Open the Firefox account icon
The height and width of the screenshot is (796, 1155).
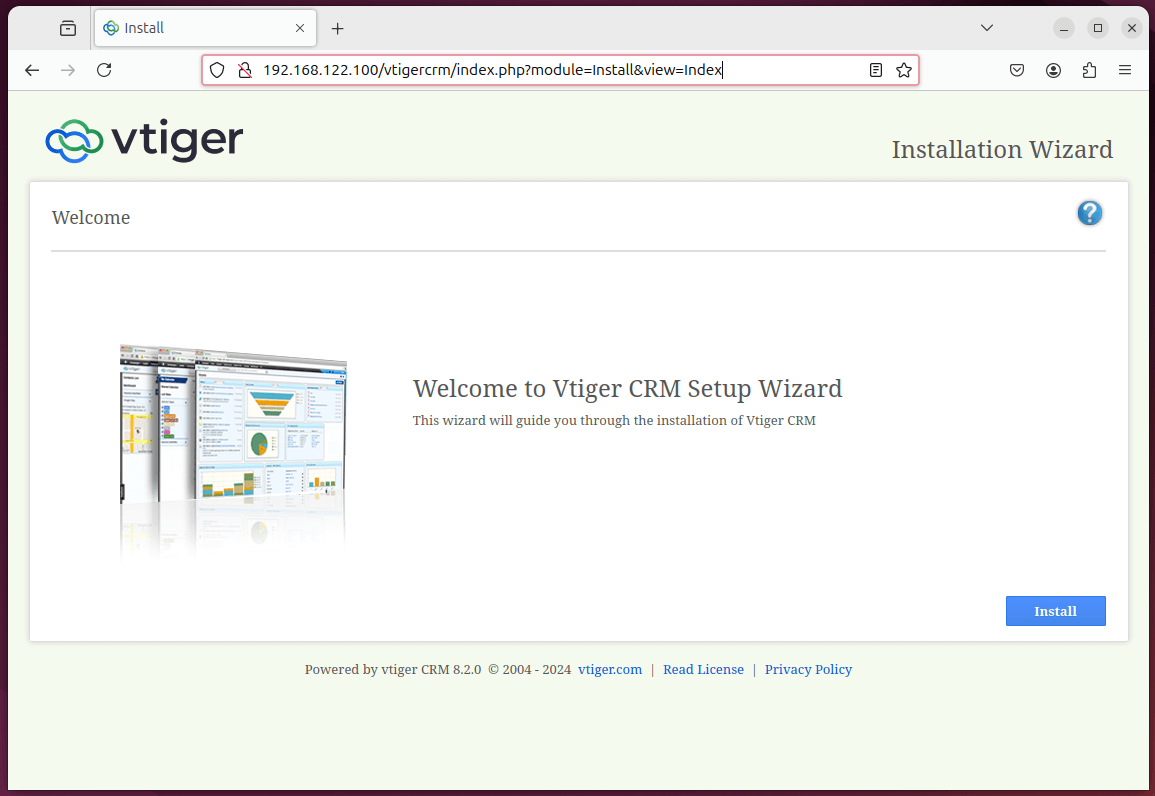tap(1053, 70)
